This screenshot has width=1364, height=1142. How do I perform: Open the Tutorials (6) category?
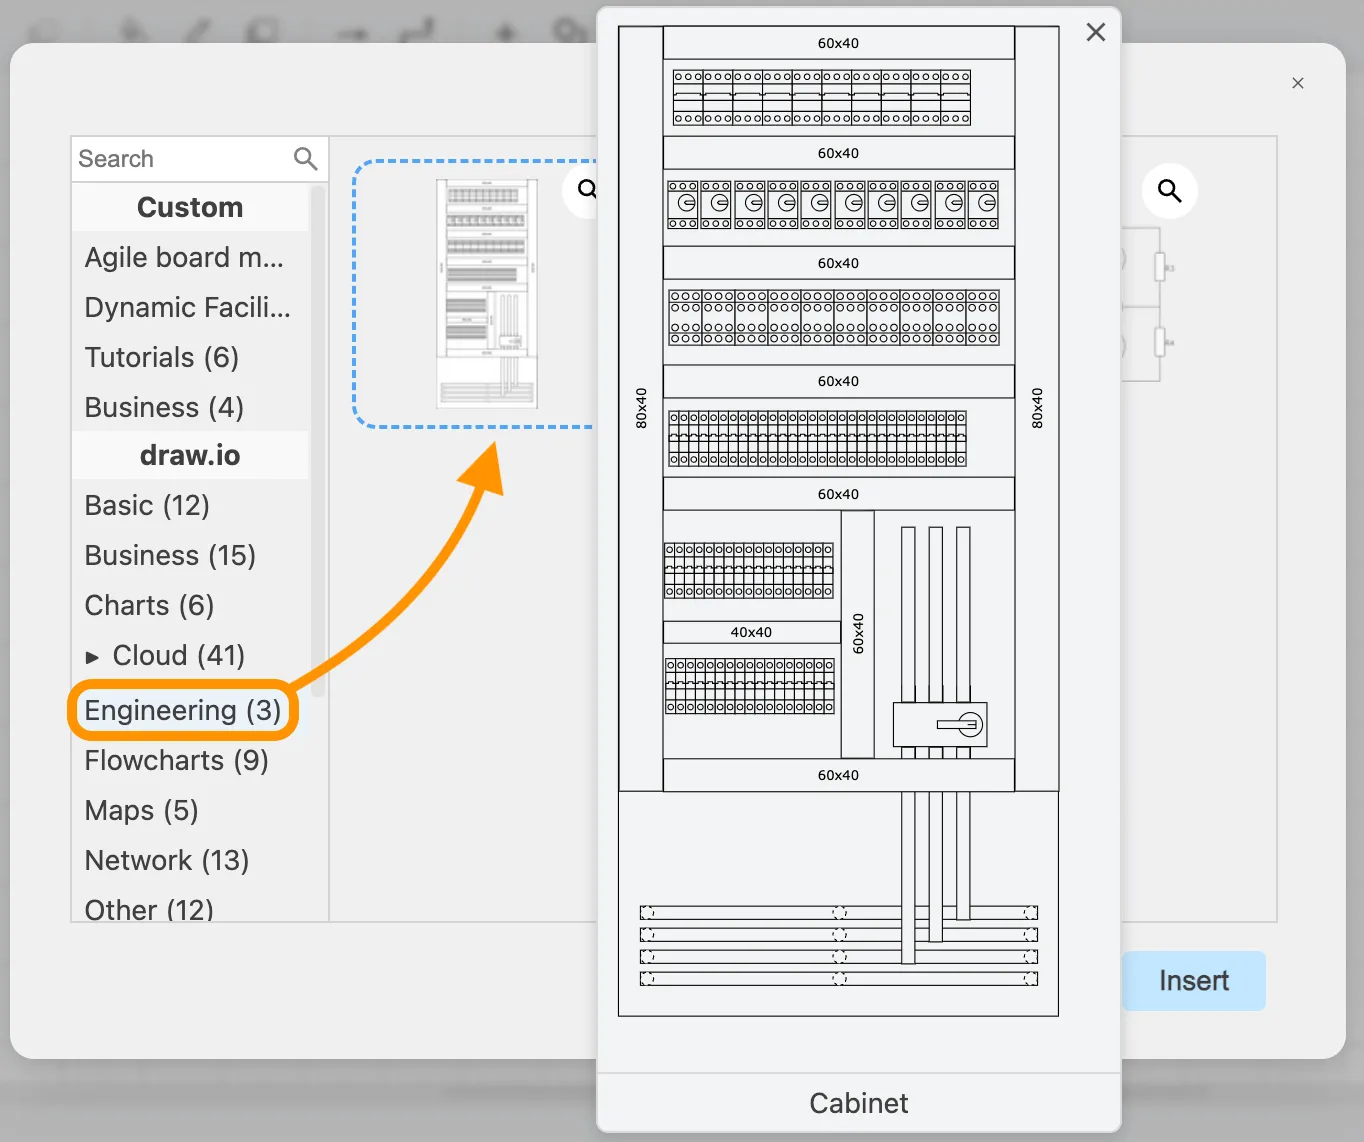coord(161,357)
